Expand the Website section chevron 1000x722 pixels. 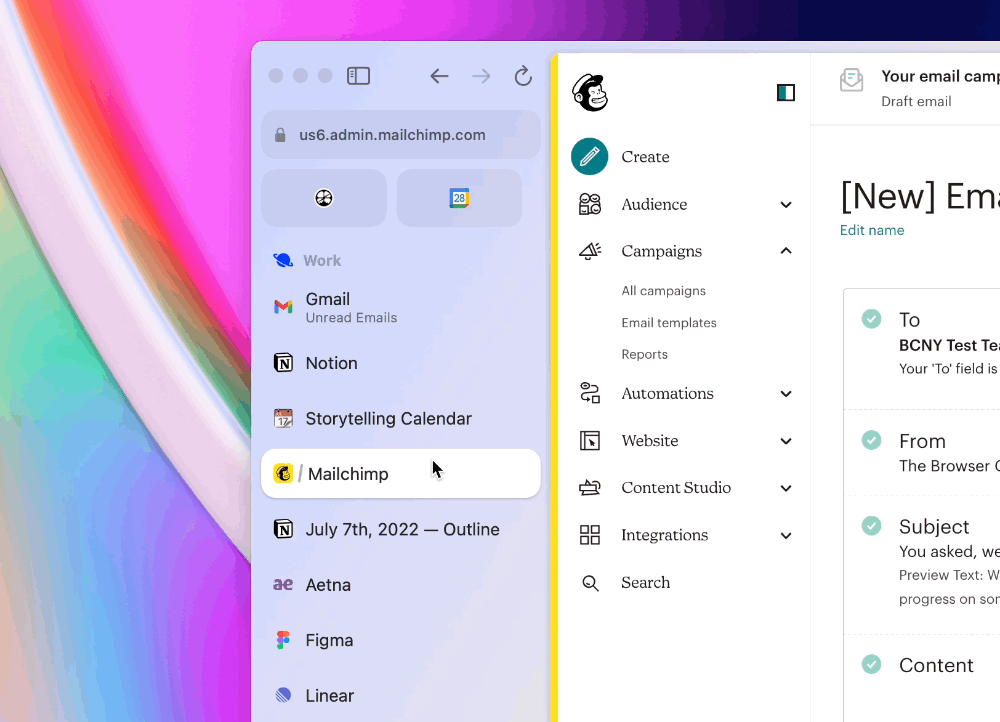(786, 441)
